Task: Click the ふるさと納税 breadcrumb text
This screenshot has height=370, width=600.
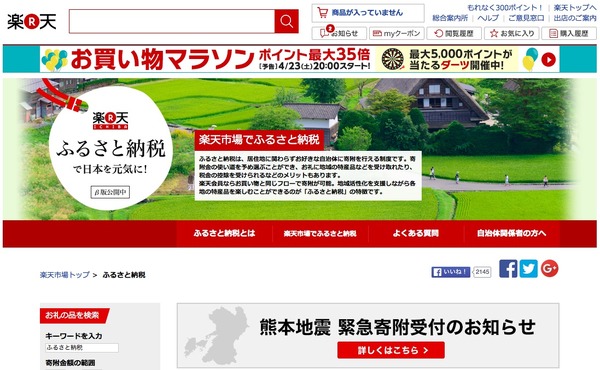Action: 124,275
